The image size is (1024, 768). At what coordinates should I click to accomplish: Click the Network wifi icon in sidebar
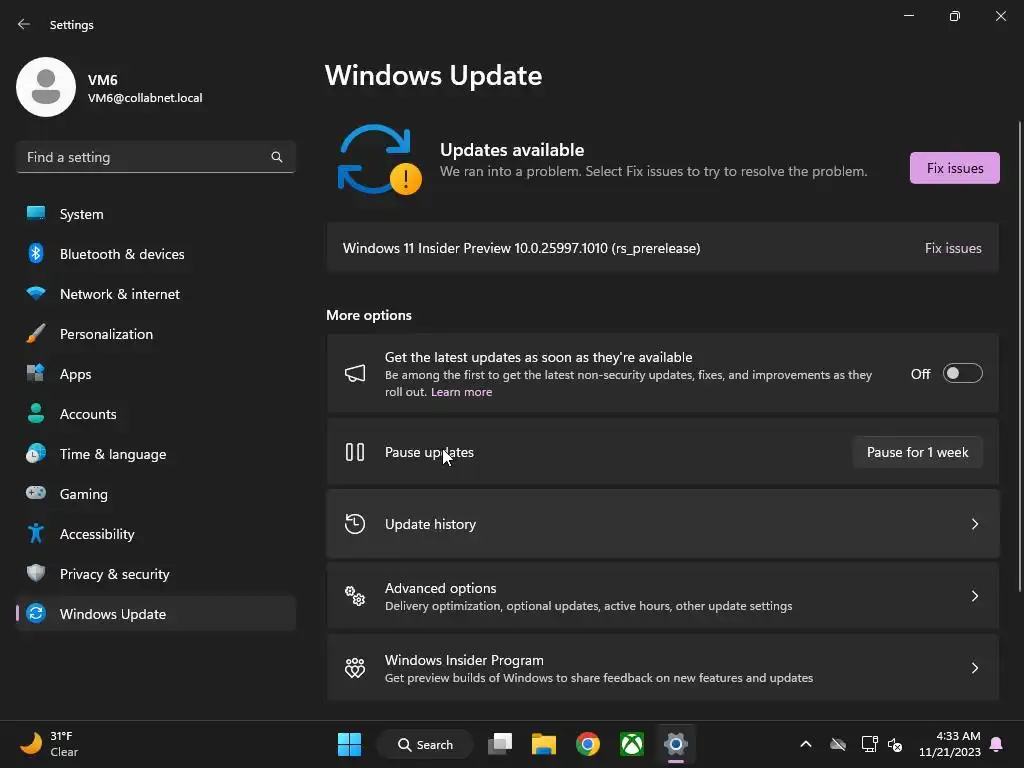pos(36,293)
